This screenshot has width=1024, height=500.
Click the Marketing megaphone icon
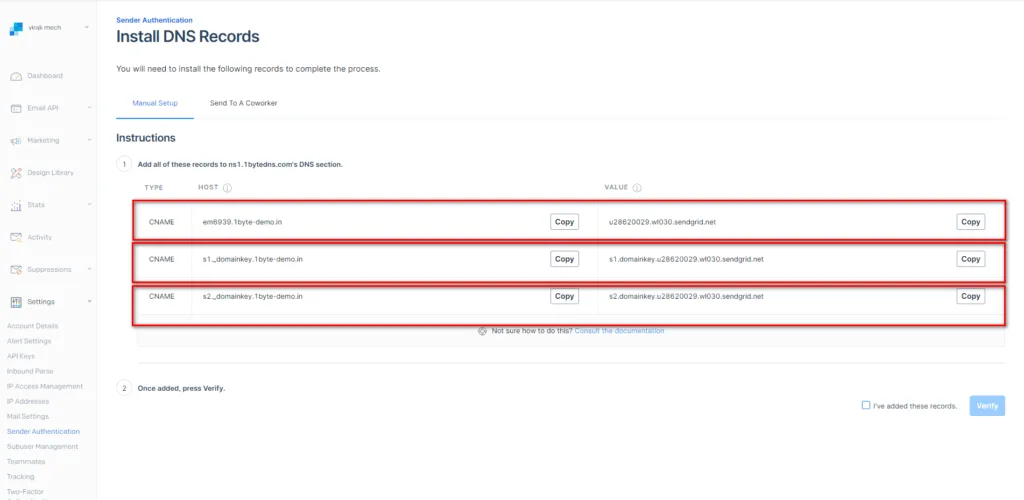(16, 141)
